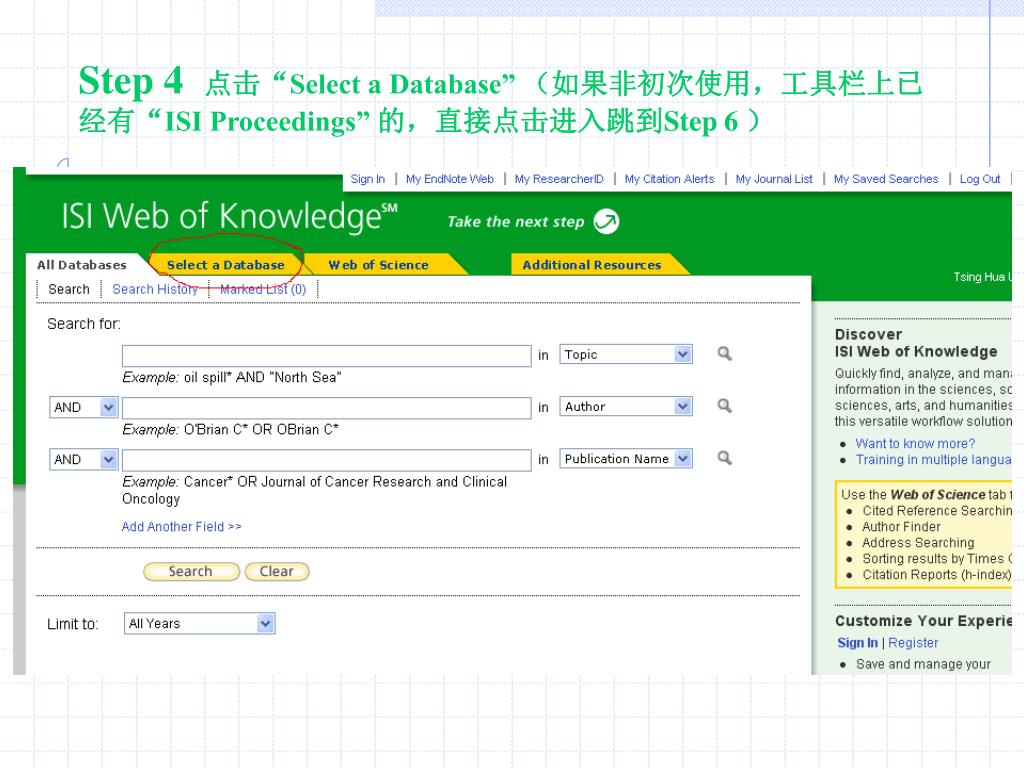Click the Register link in the sidebar
This screenshot has height=768, width=1024.
pos(913,643)
